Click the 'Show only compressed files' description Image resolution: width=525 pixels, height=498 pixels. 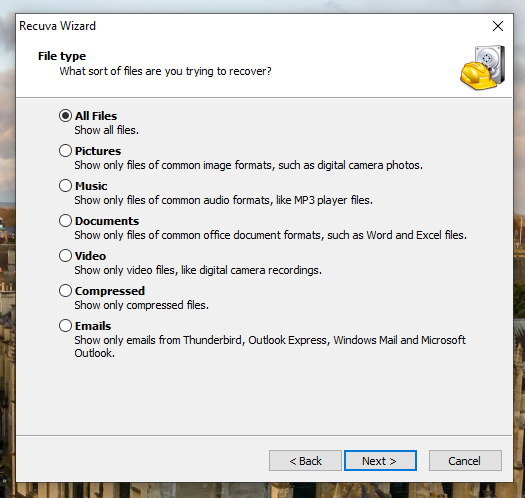pyautogui.click(x=142, y=305)
